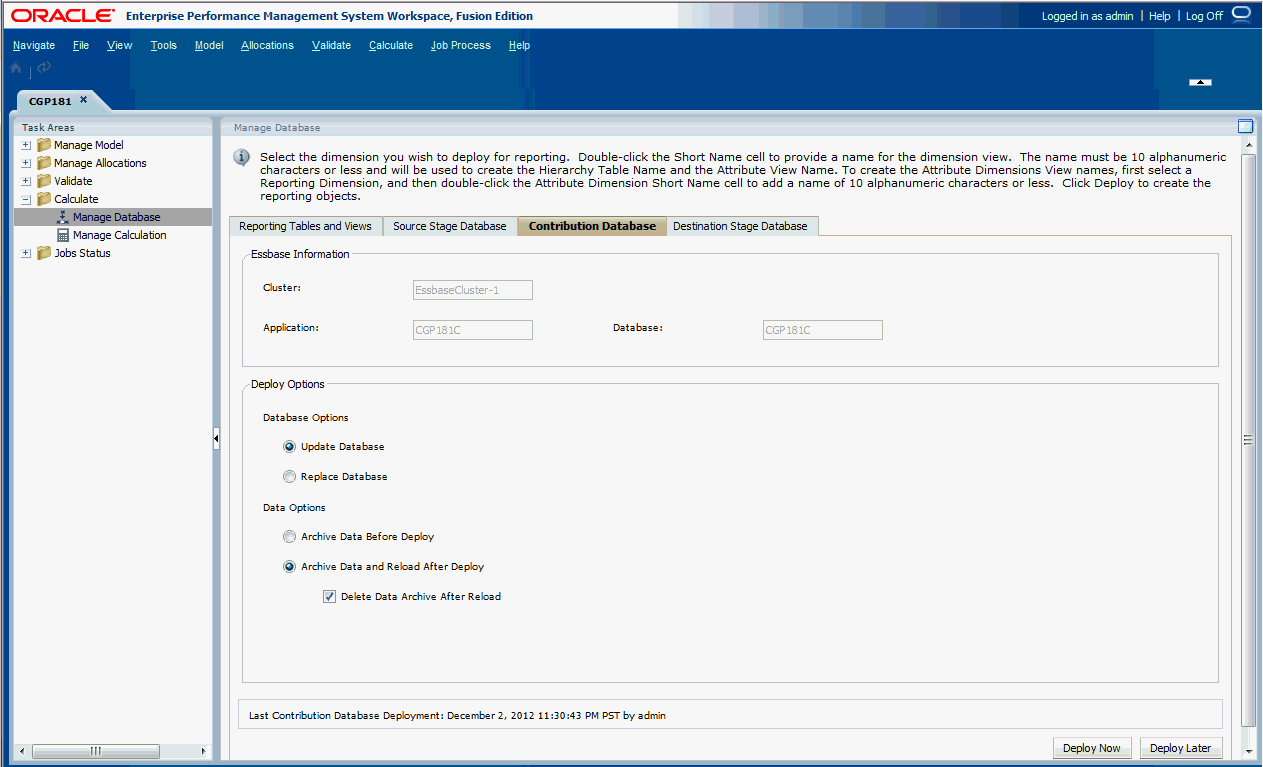1263x767 pixels.
Task: Open the Validate menu
Action: [331, 45]
